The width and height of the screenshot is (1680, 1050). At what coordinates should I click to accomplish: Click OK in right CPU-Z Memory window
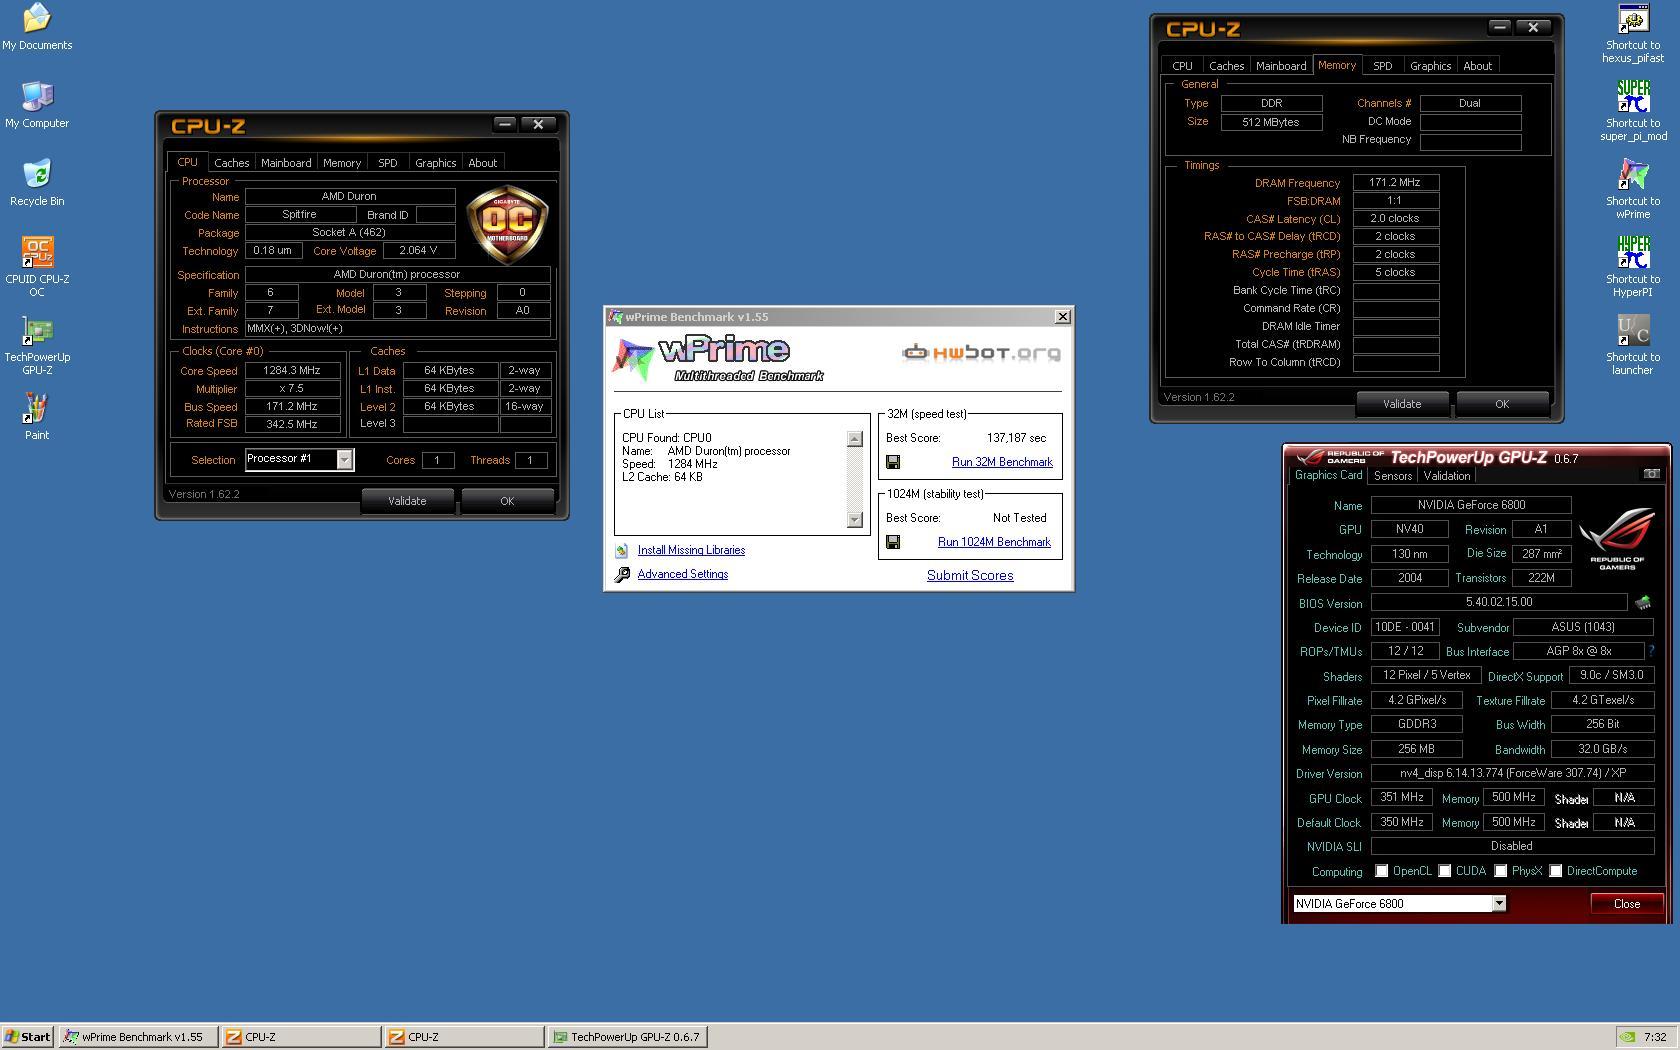(x=1502, y=404)
